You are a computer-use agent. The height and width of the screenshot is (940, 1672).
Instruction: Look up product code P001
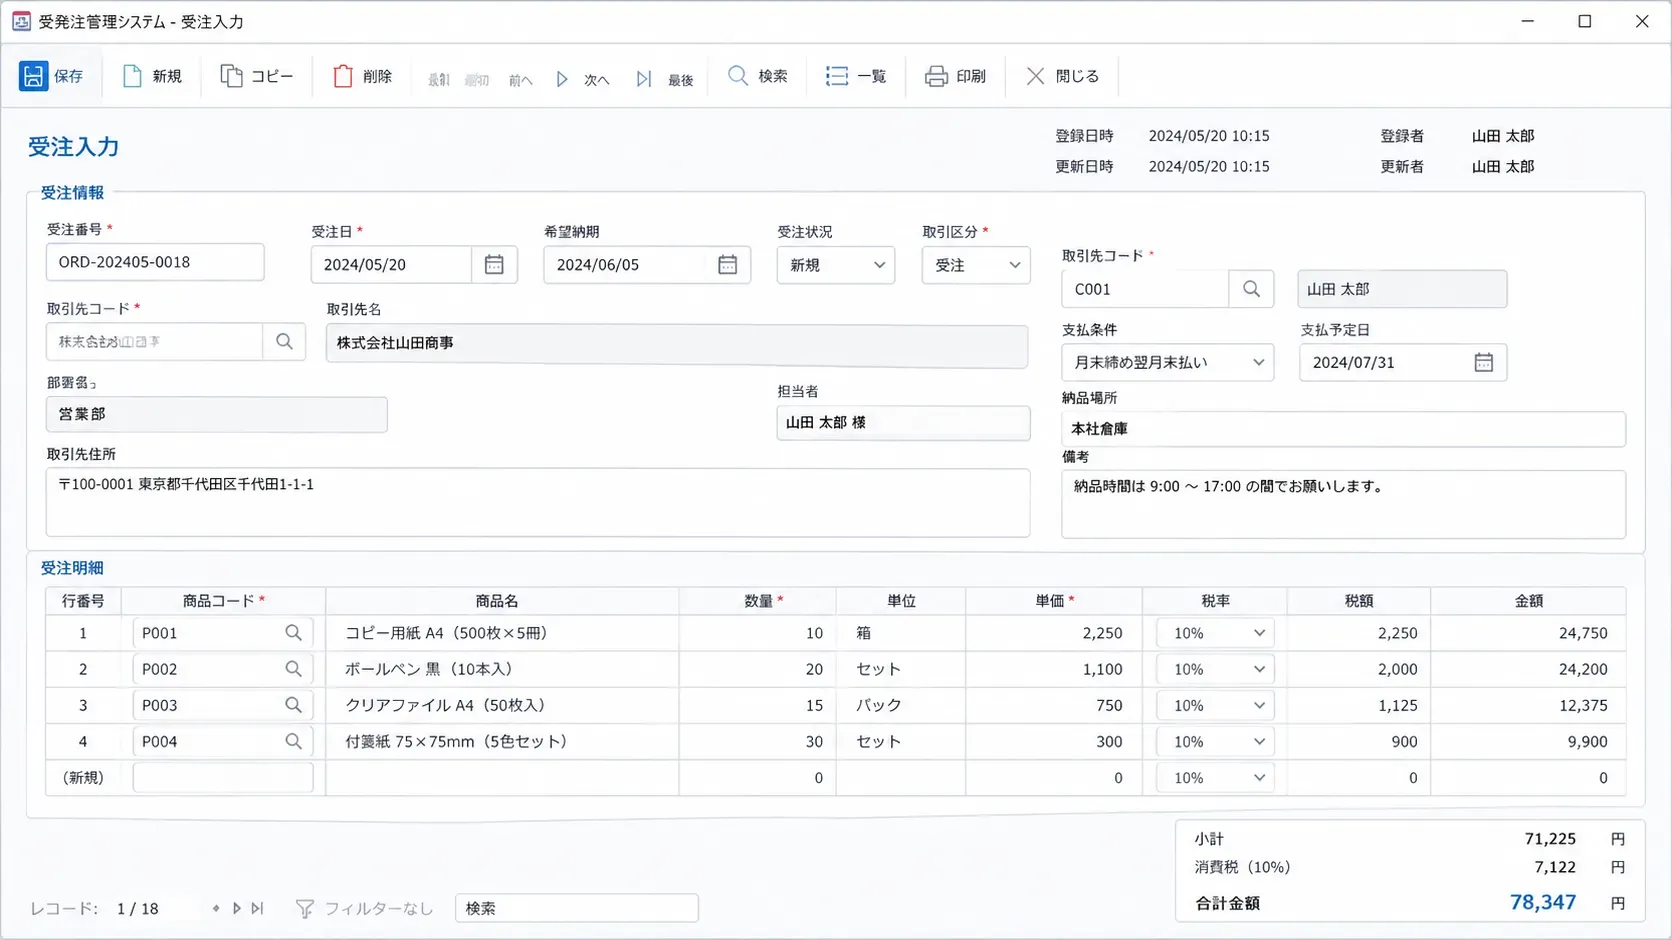(x=293, y=633)
